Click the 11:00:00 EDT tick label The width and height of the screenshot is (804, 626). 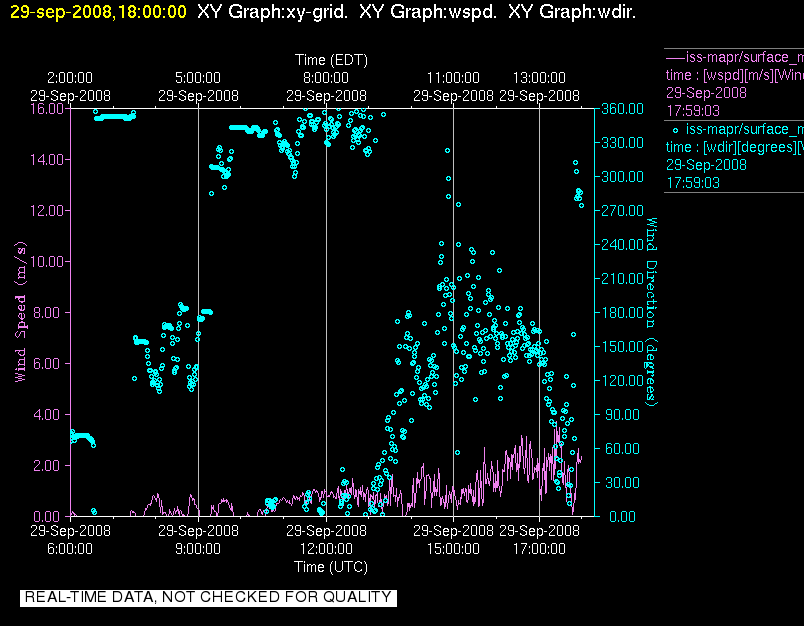[453, 78]
